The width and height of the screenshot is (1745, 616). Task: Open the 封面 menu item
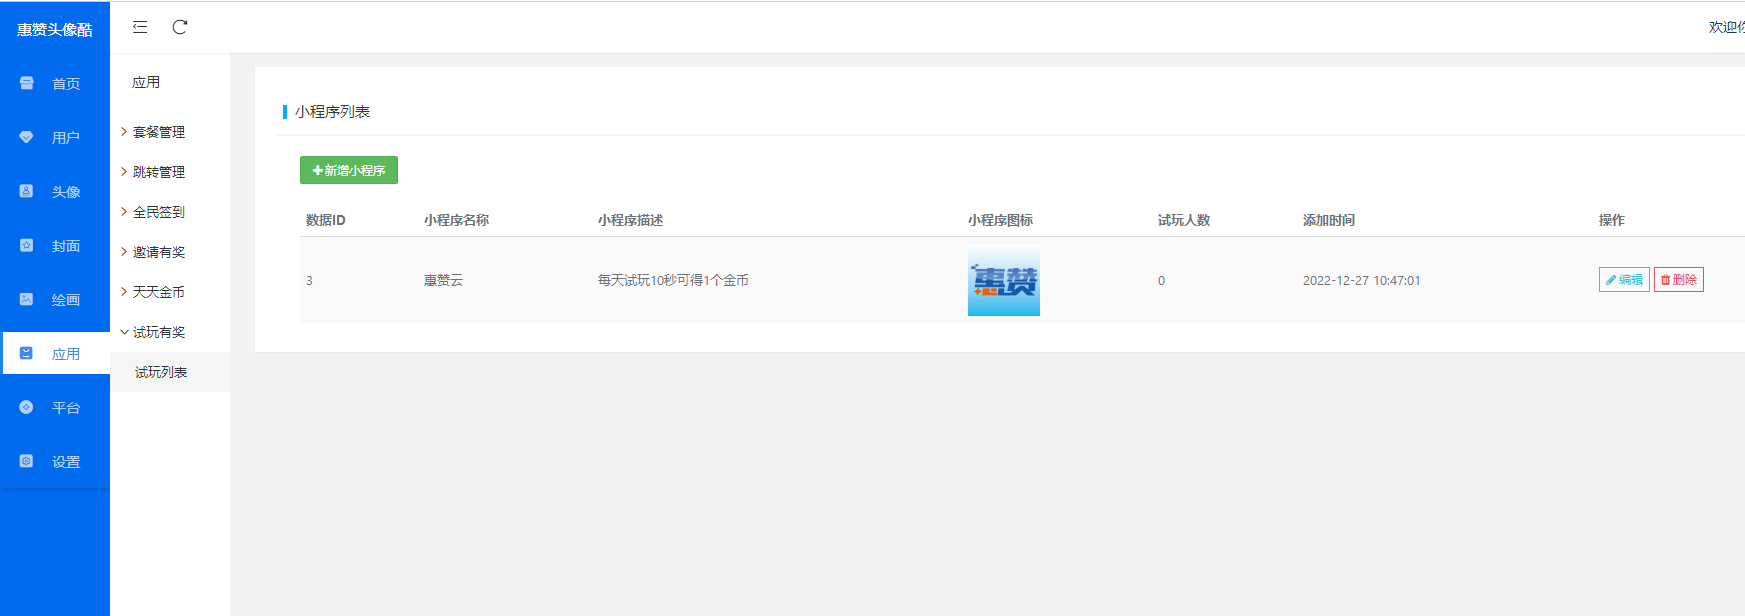click(x=55, y=245)
